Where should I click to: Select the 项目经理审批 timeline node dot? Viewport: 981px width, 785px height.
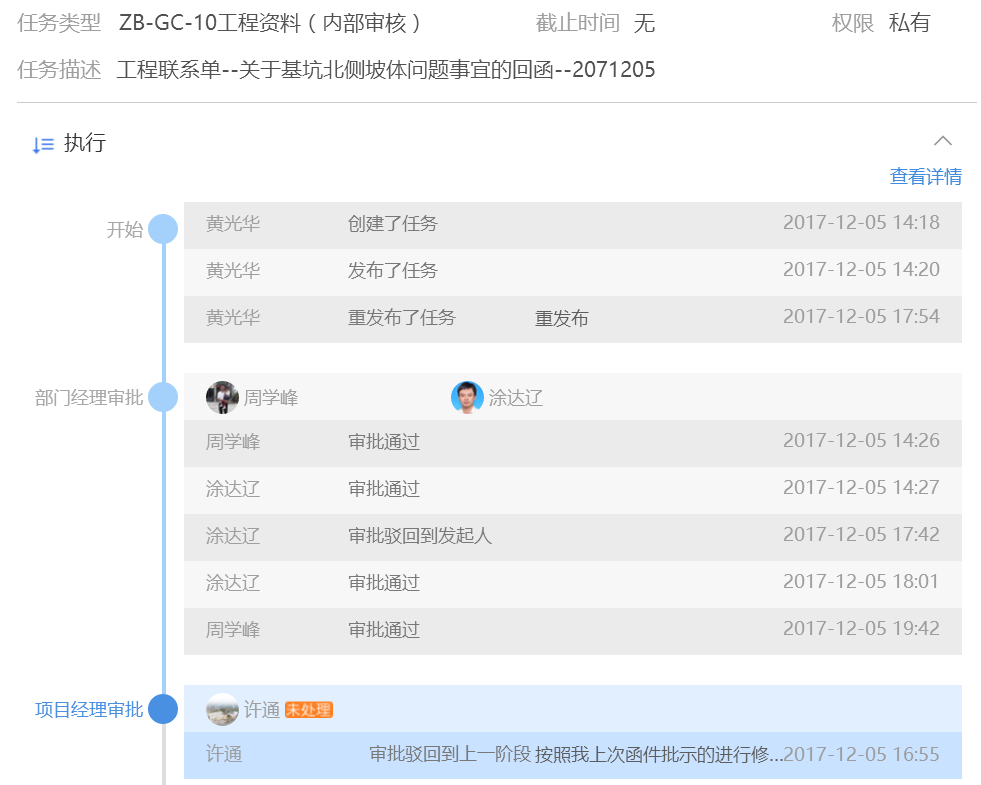pos(163,709)
